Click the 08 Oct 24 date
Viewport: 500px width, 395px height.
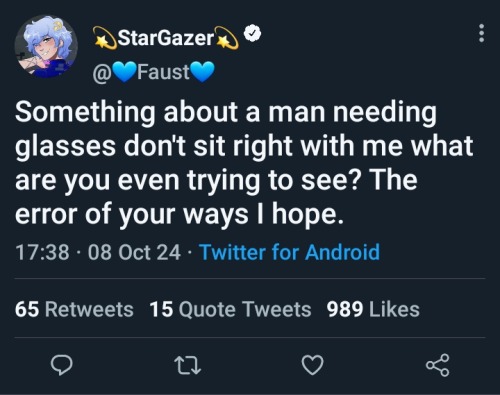(x=134, y=252)
